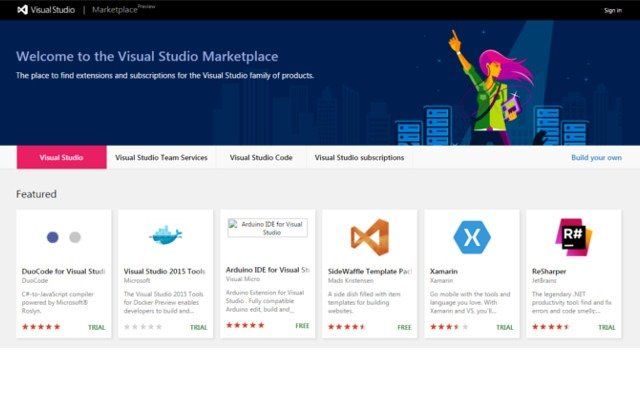The width and height of the screenshot is (640, 400).
Task: Click the Docker whale icon
Action: click(x=165, y=236)
